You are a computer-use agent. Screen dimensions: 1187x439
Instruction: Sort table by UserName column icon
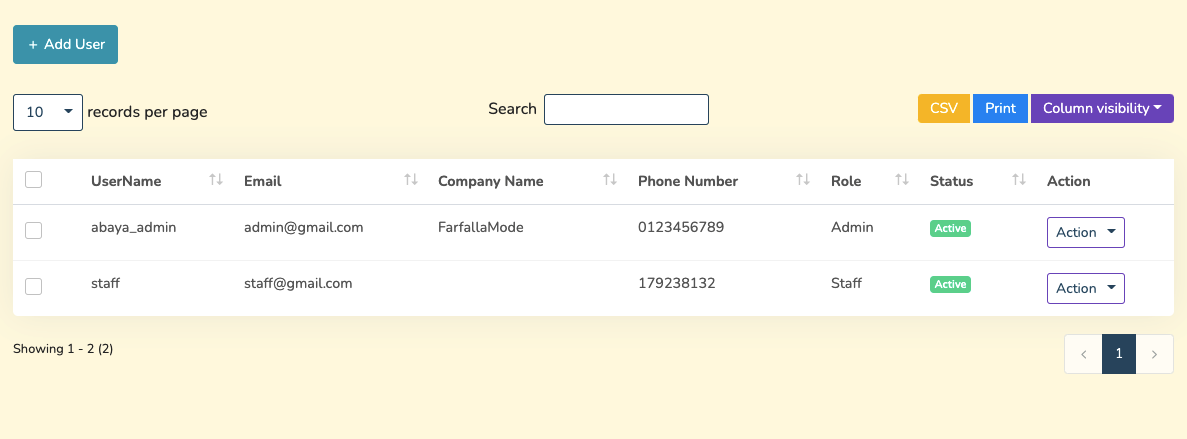pos(215,180)
